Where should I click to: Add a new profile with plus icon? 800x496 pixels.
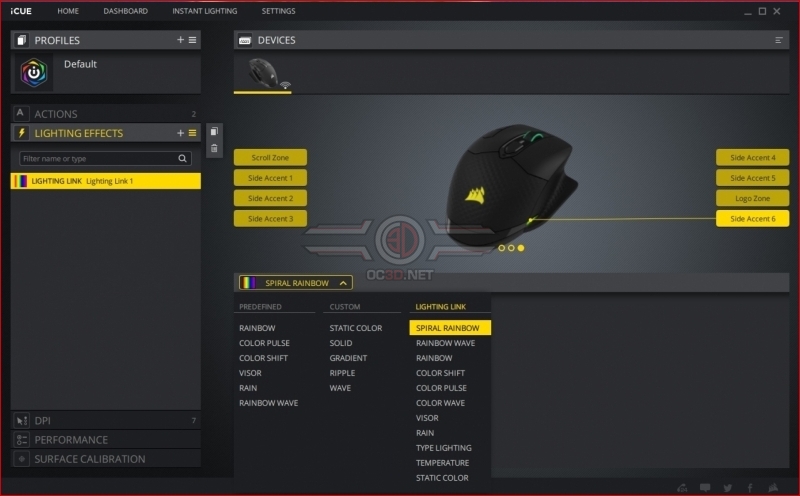click(x=180, y=40)
